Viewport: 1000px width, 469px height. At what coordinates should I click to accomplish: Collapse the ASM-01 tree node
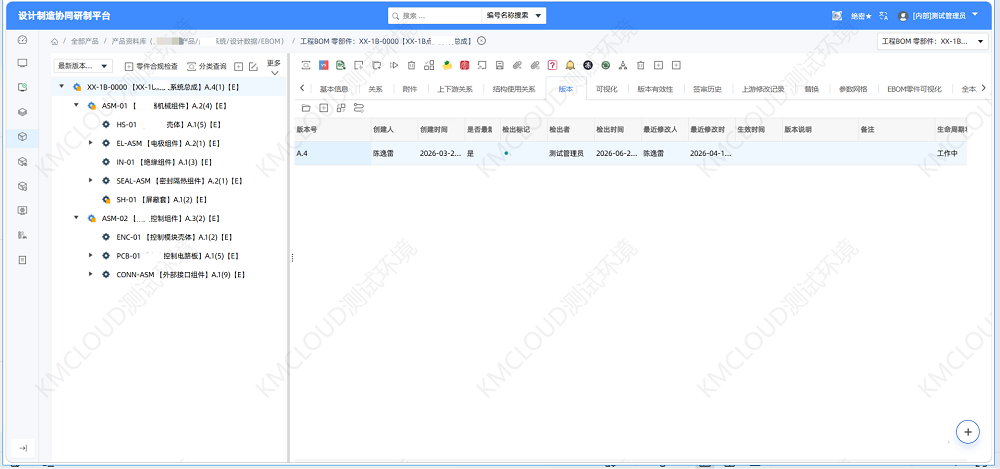point(76,105)
